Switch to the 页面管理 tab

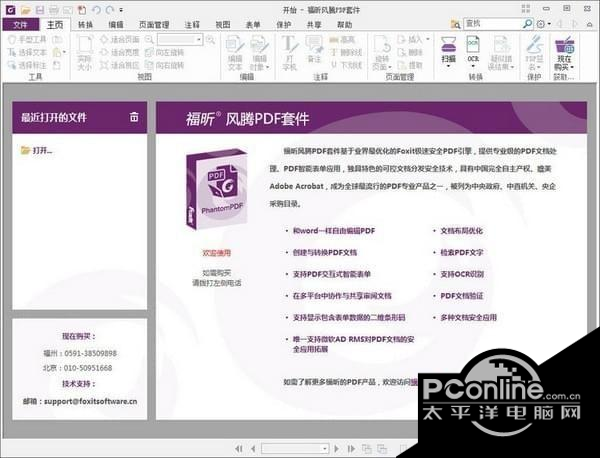[x=154, y=24]
